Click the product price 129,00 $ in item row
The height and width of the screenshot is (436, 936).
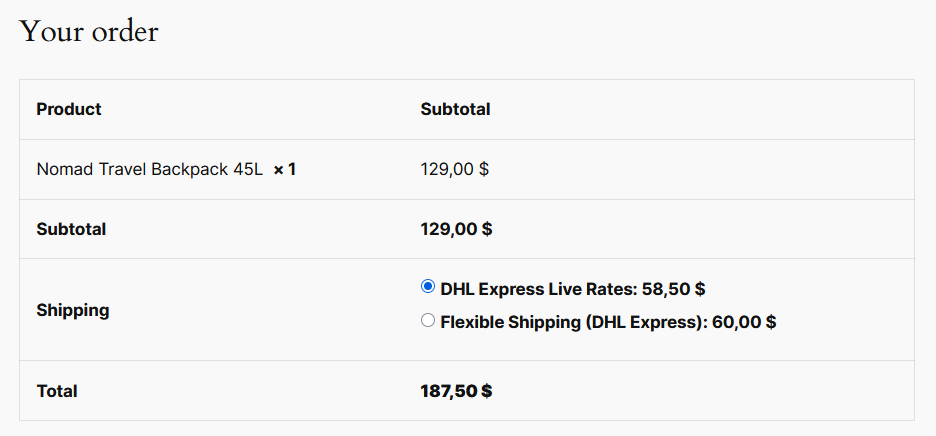455,170
